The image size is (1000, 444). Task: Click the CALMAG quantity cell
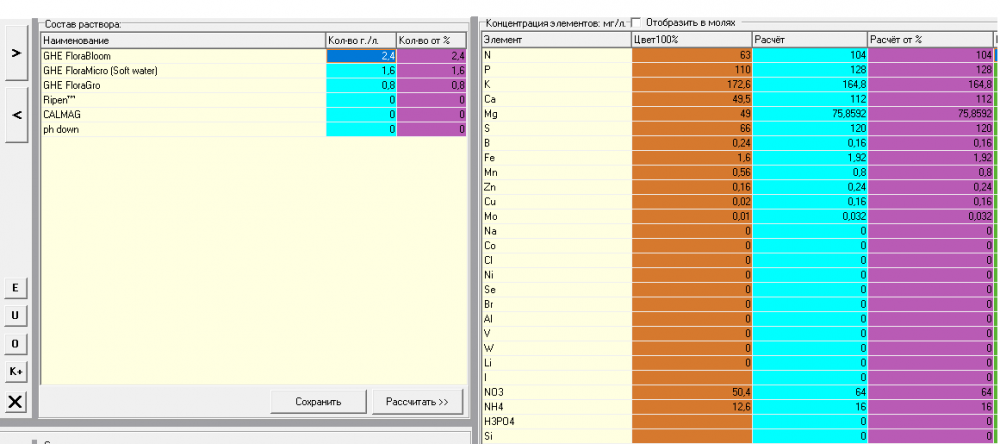point(361,115)
